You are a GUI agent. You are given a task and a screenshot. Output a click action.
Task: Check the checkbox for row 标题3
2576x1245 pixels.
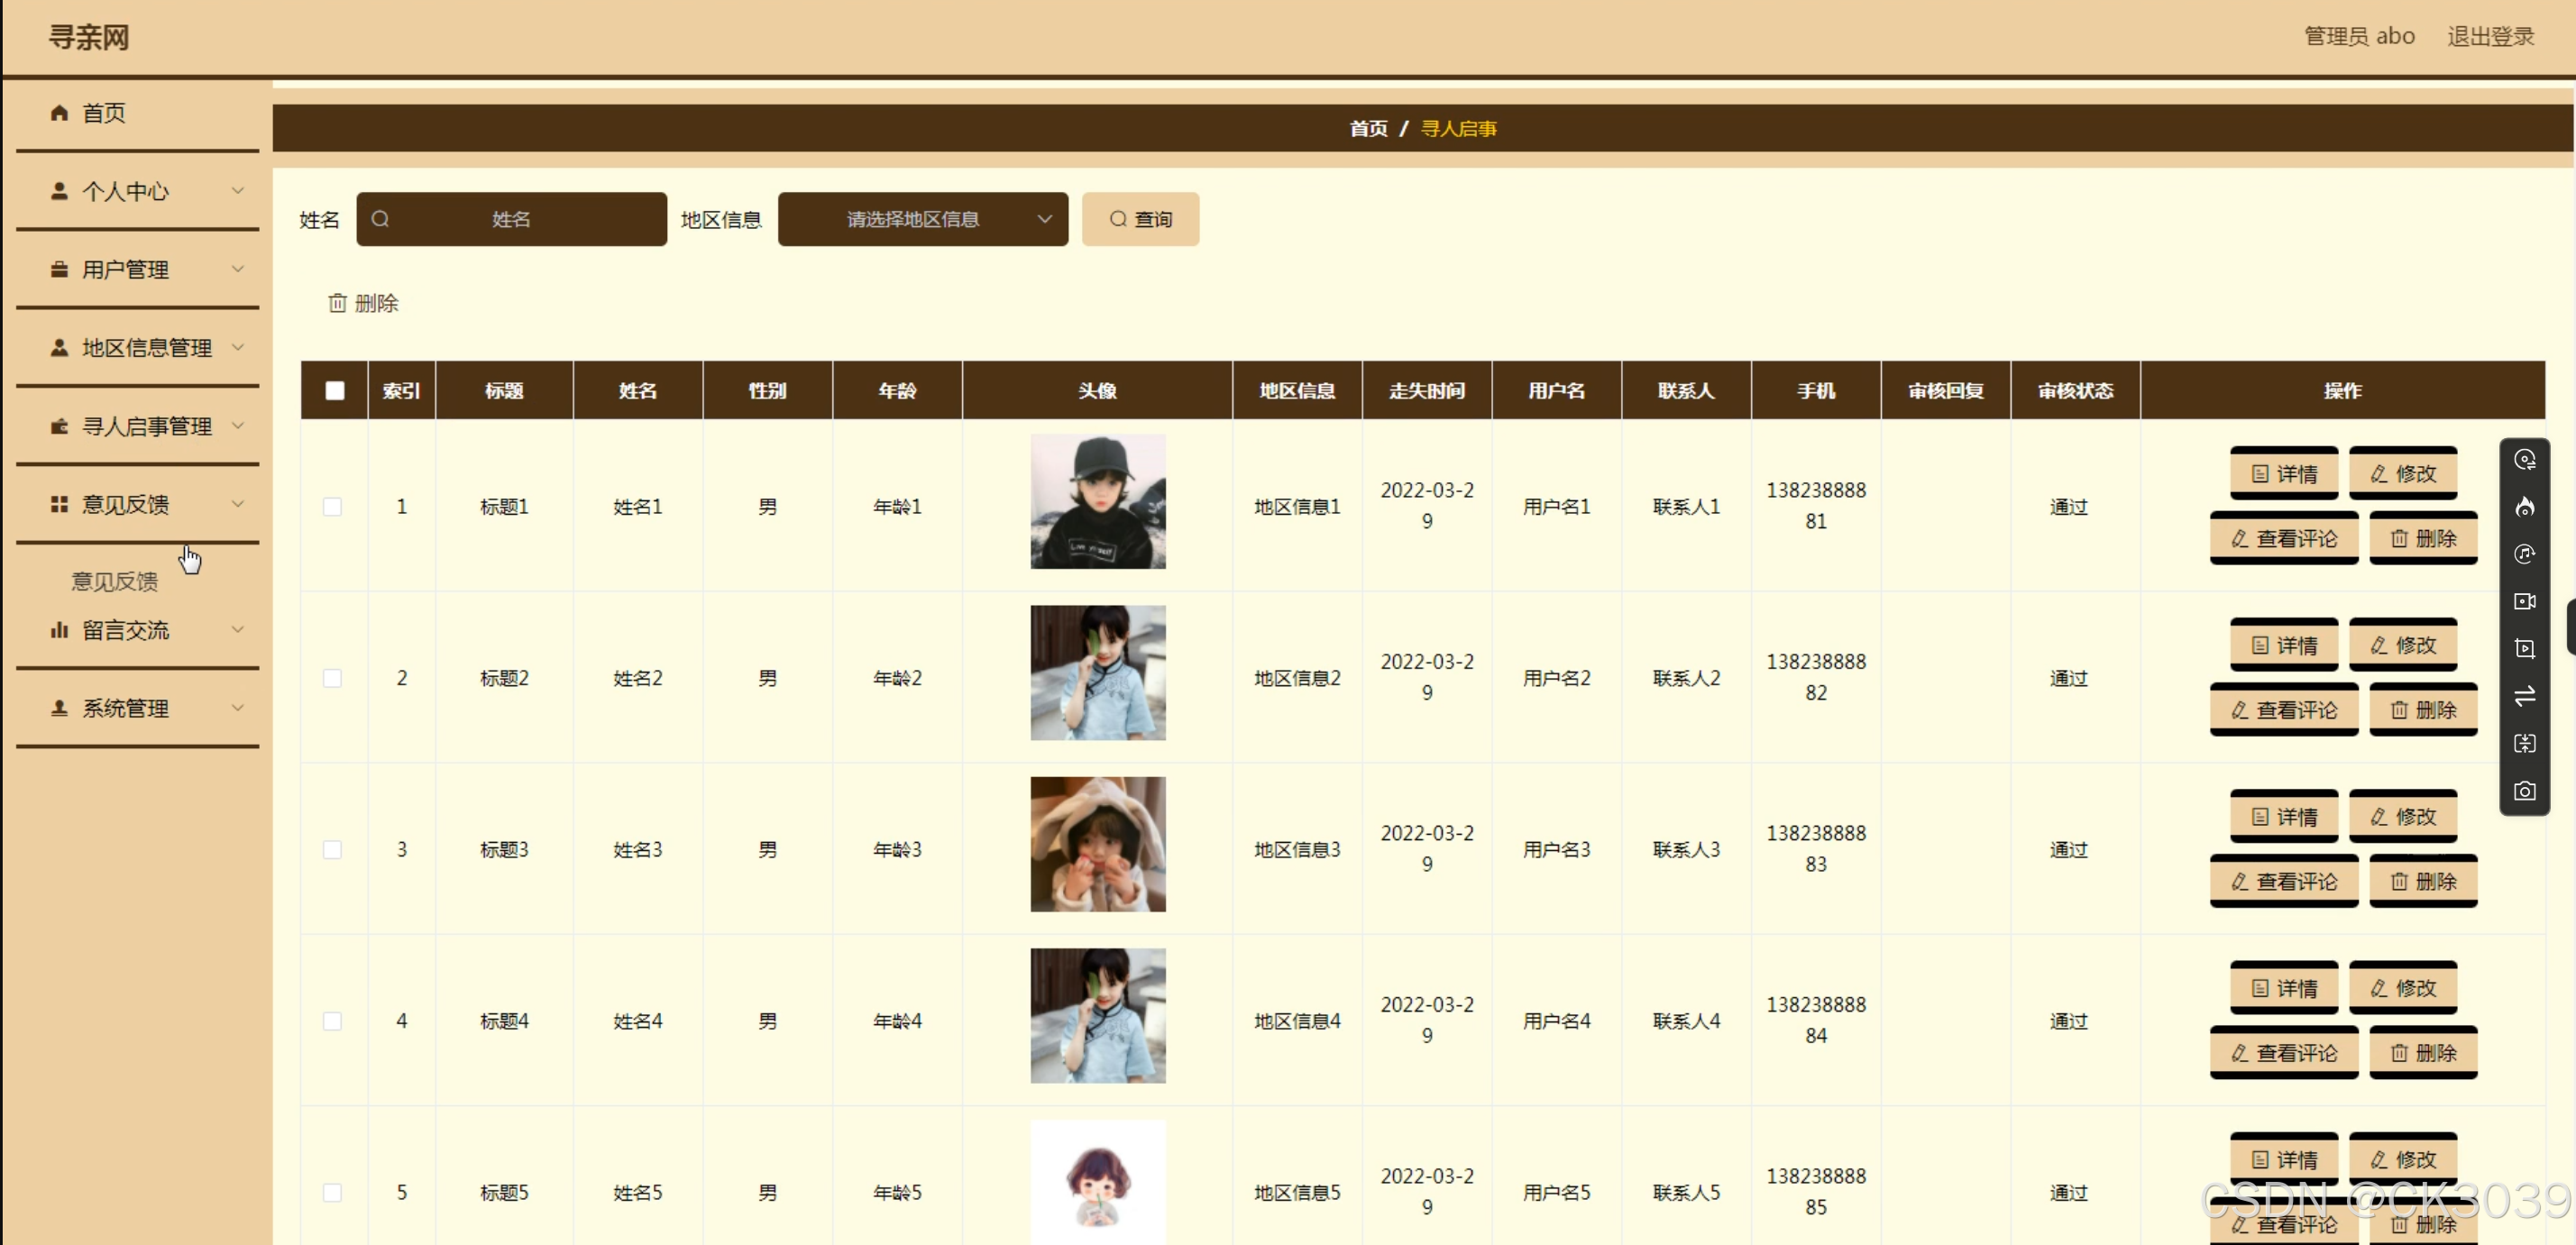(333, 850)
